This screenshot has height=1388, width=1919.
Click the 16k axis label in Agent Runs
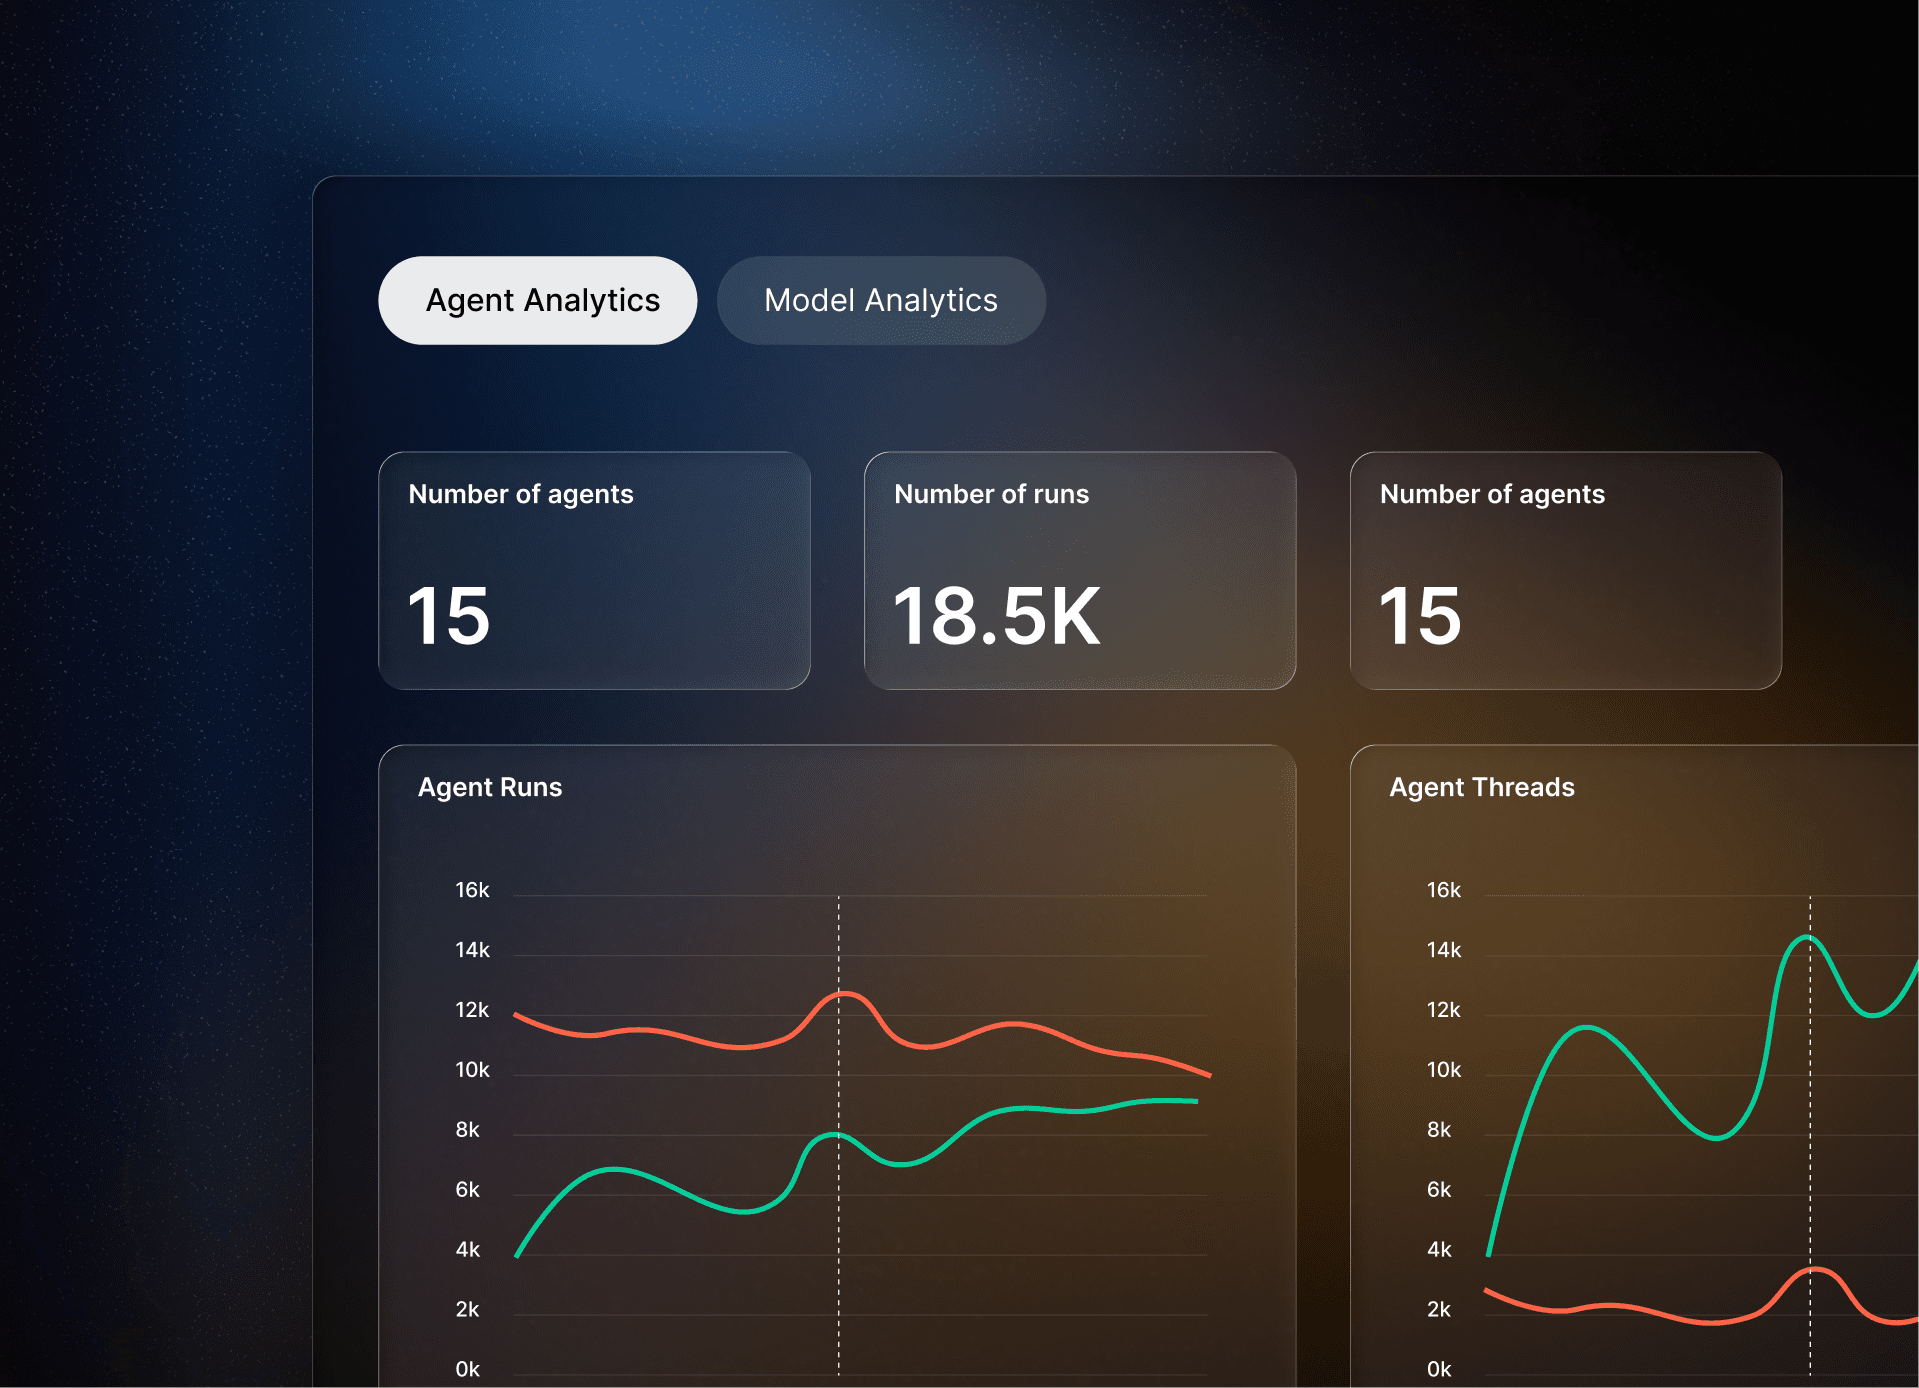[472, 890]
